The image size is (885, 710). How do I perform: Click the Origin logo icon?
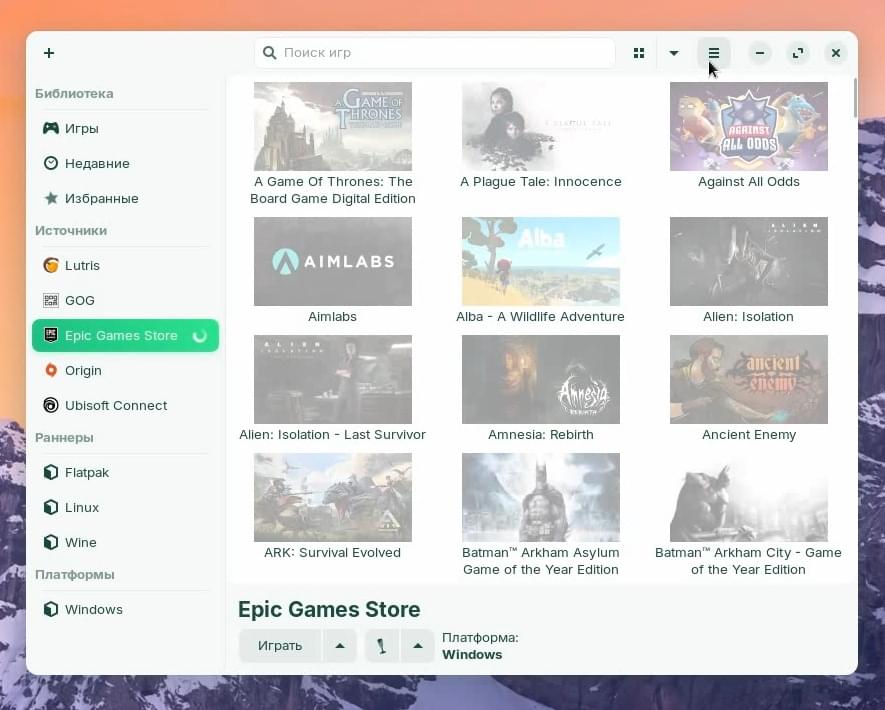click(x=51, y=370)
